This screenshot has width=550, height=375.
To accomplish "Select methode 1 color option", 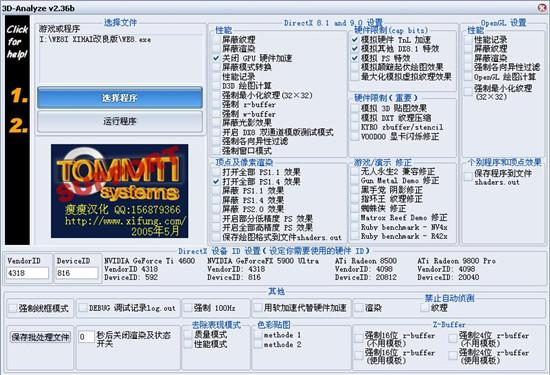I will pyautogui.click(x=259, y=335).
